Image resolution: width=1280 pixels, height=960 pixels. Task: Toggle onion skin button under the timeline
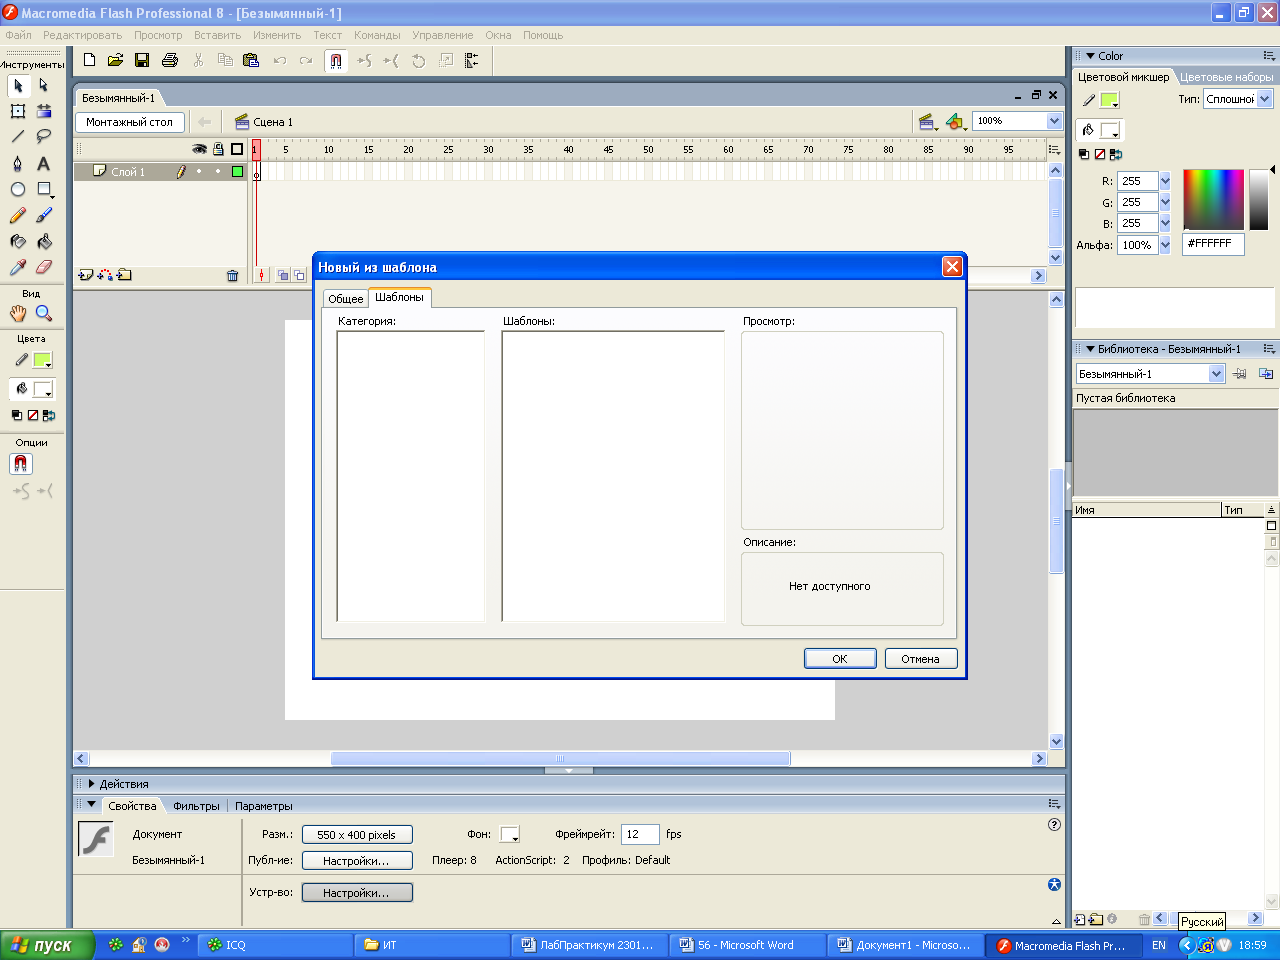pyautogui.click(x=284, y=275)
